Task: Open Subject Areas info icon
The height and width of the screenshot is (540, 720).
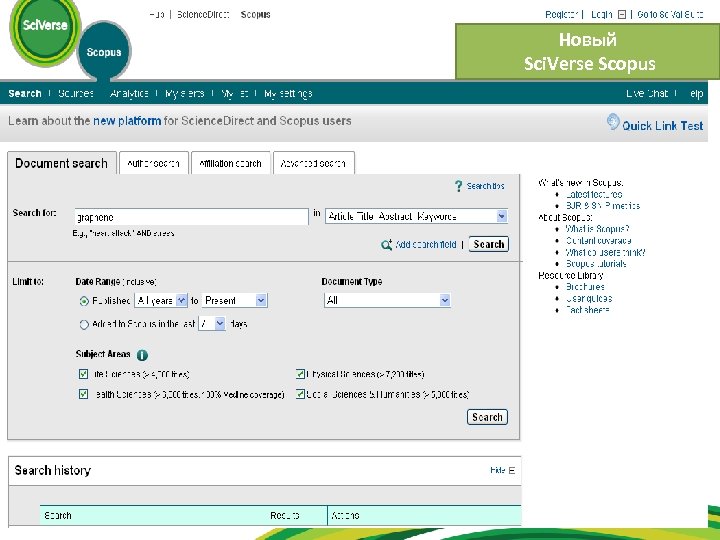Action: [x=142, y=355]
